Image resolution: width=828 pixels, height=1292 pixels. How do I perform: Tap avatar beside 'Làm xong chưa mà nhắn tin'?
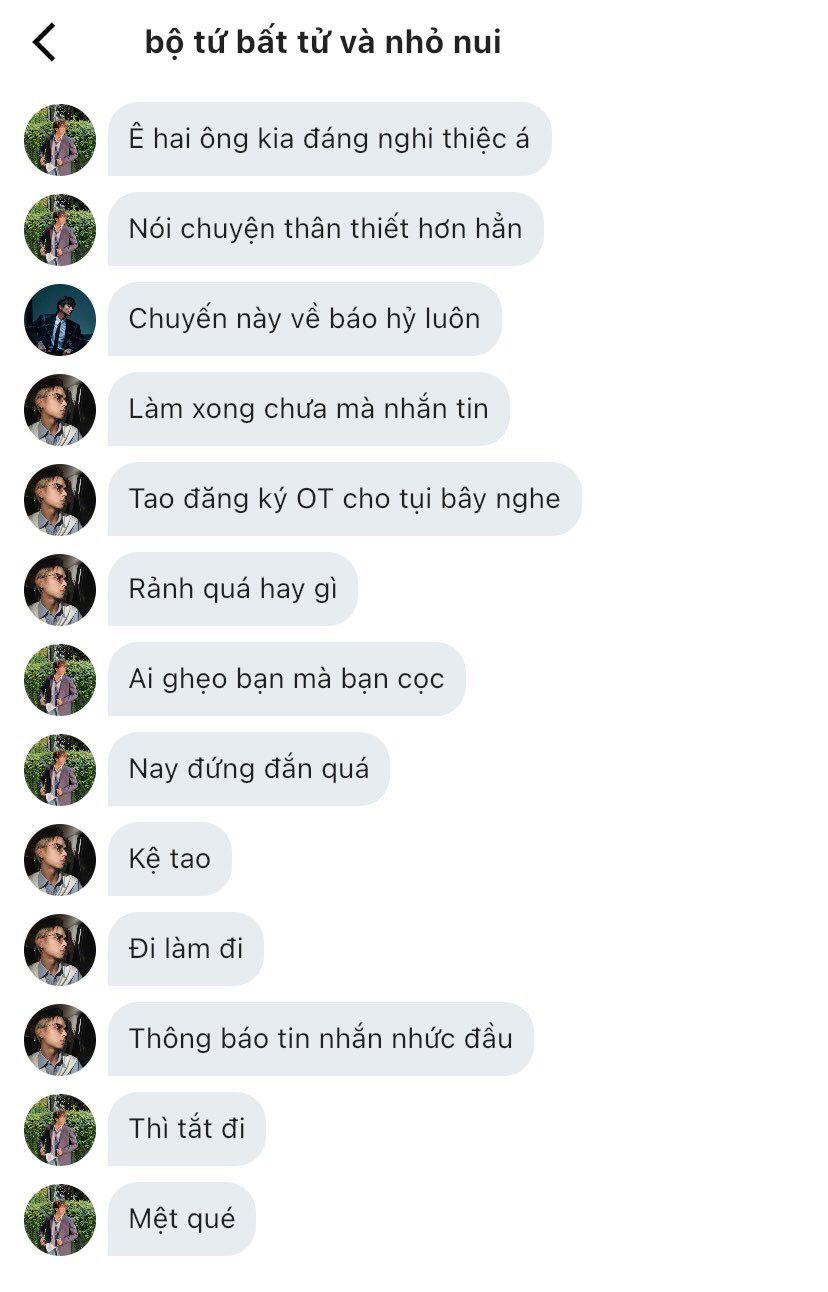[60, 409]
